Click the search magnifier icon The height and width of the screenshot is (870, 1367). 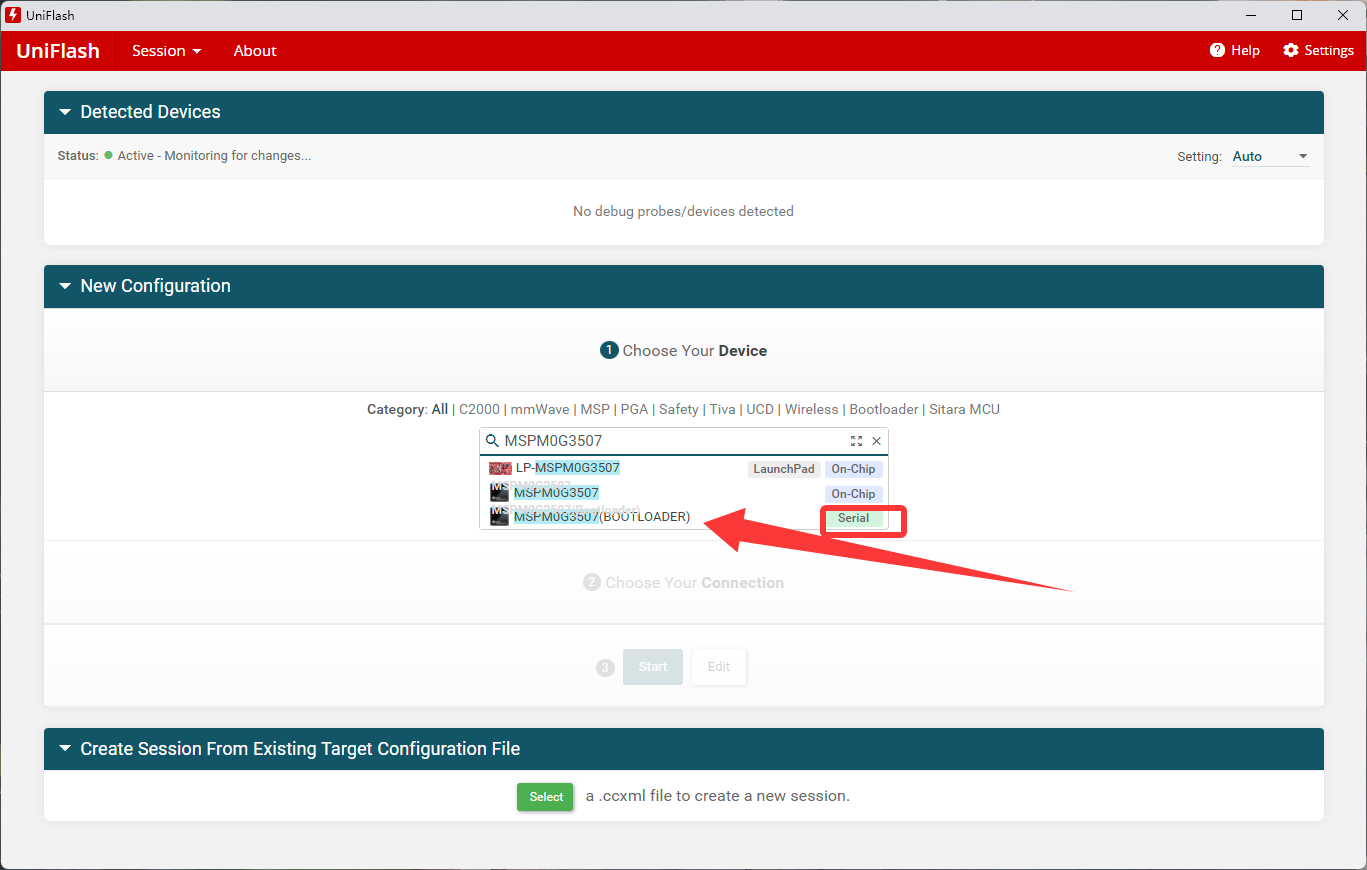pos(492,441)
